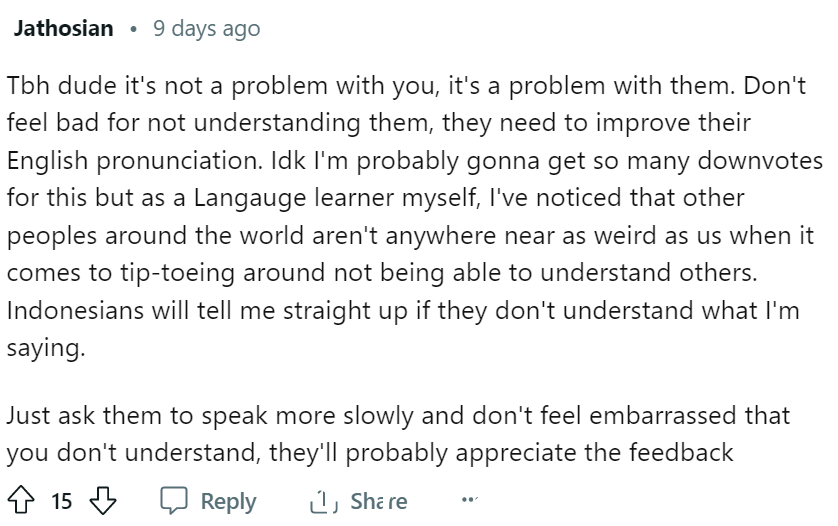The width and height of the screenshot is (838, 526).
Task: Click the word 'Indonesians' in the comment
Action: (75, 310)
